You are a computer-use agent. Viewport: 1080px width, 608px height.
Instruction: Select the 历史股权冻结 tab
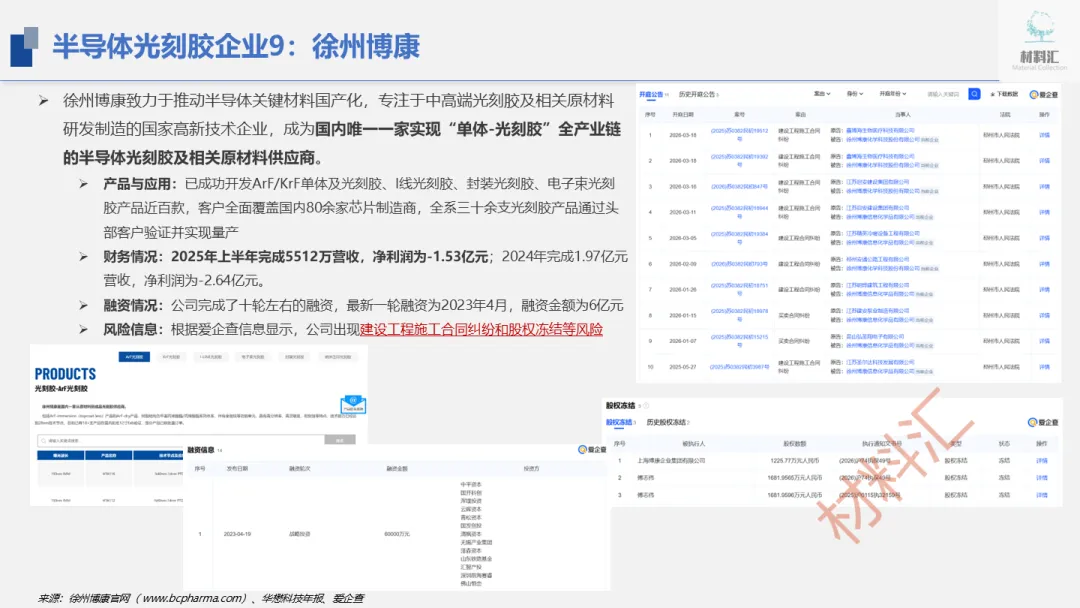(x=667, y=422)
